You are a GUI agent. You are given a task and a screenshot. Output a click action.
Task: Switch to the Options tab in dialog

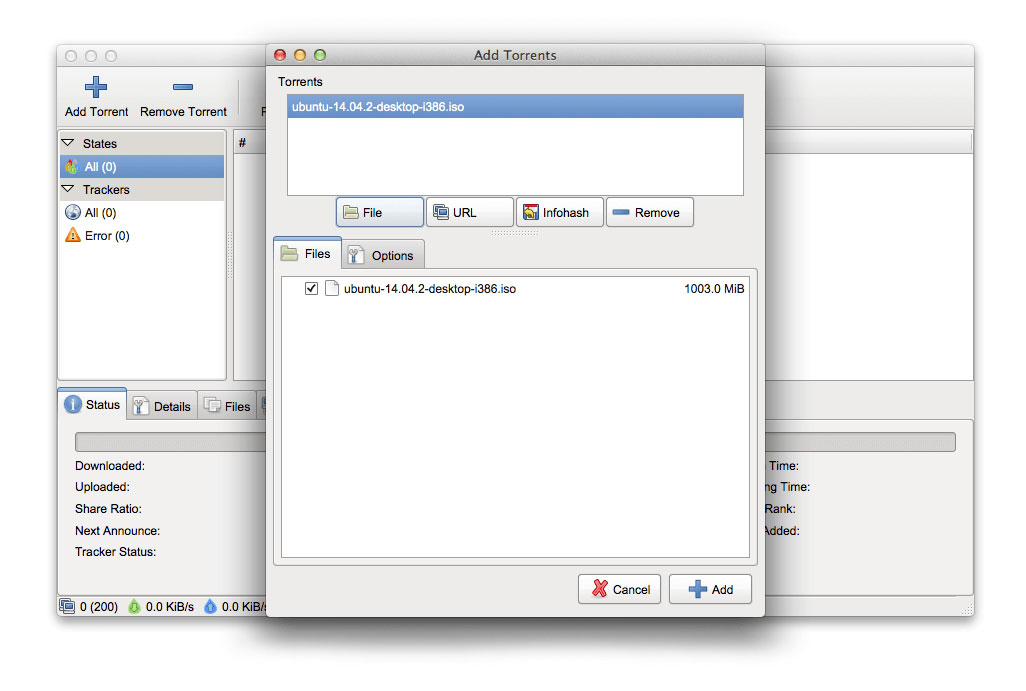(x=383, y=255)
